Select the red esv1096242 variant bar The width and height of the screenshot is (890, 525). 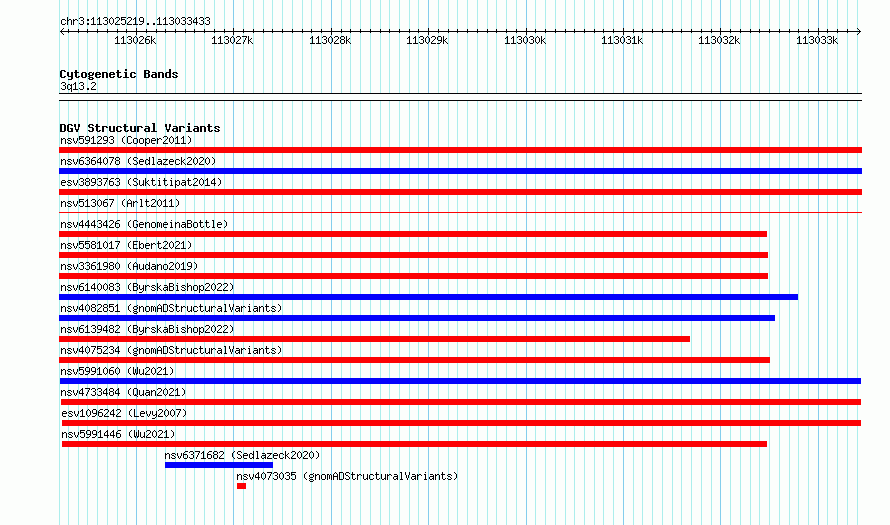point(461,423)
